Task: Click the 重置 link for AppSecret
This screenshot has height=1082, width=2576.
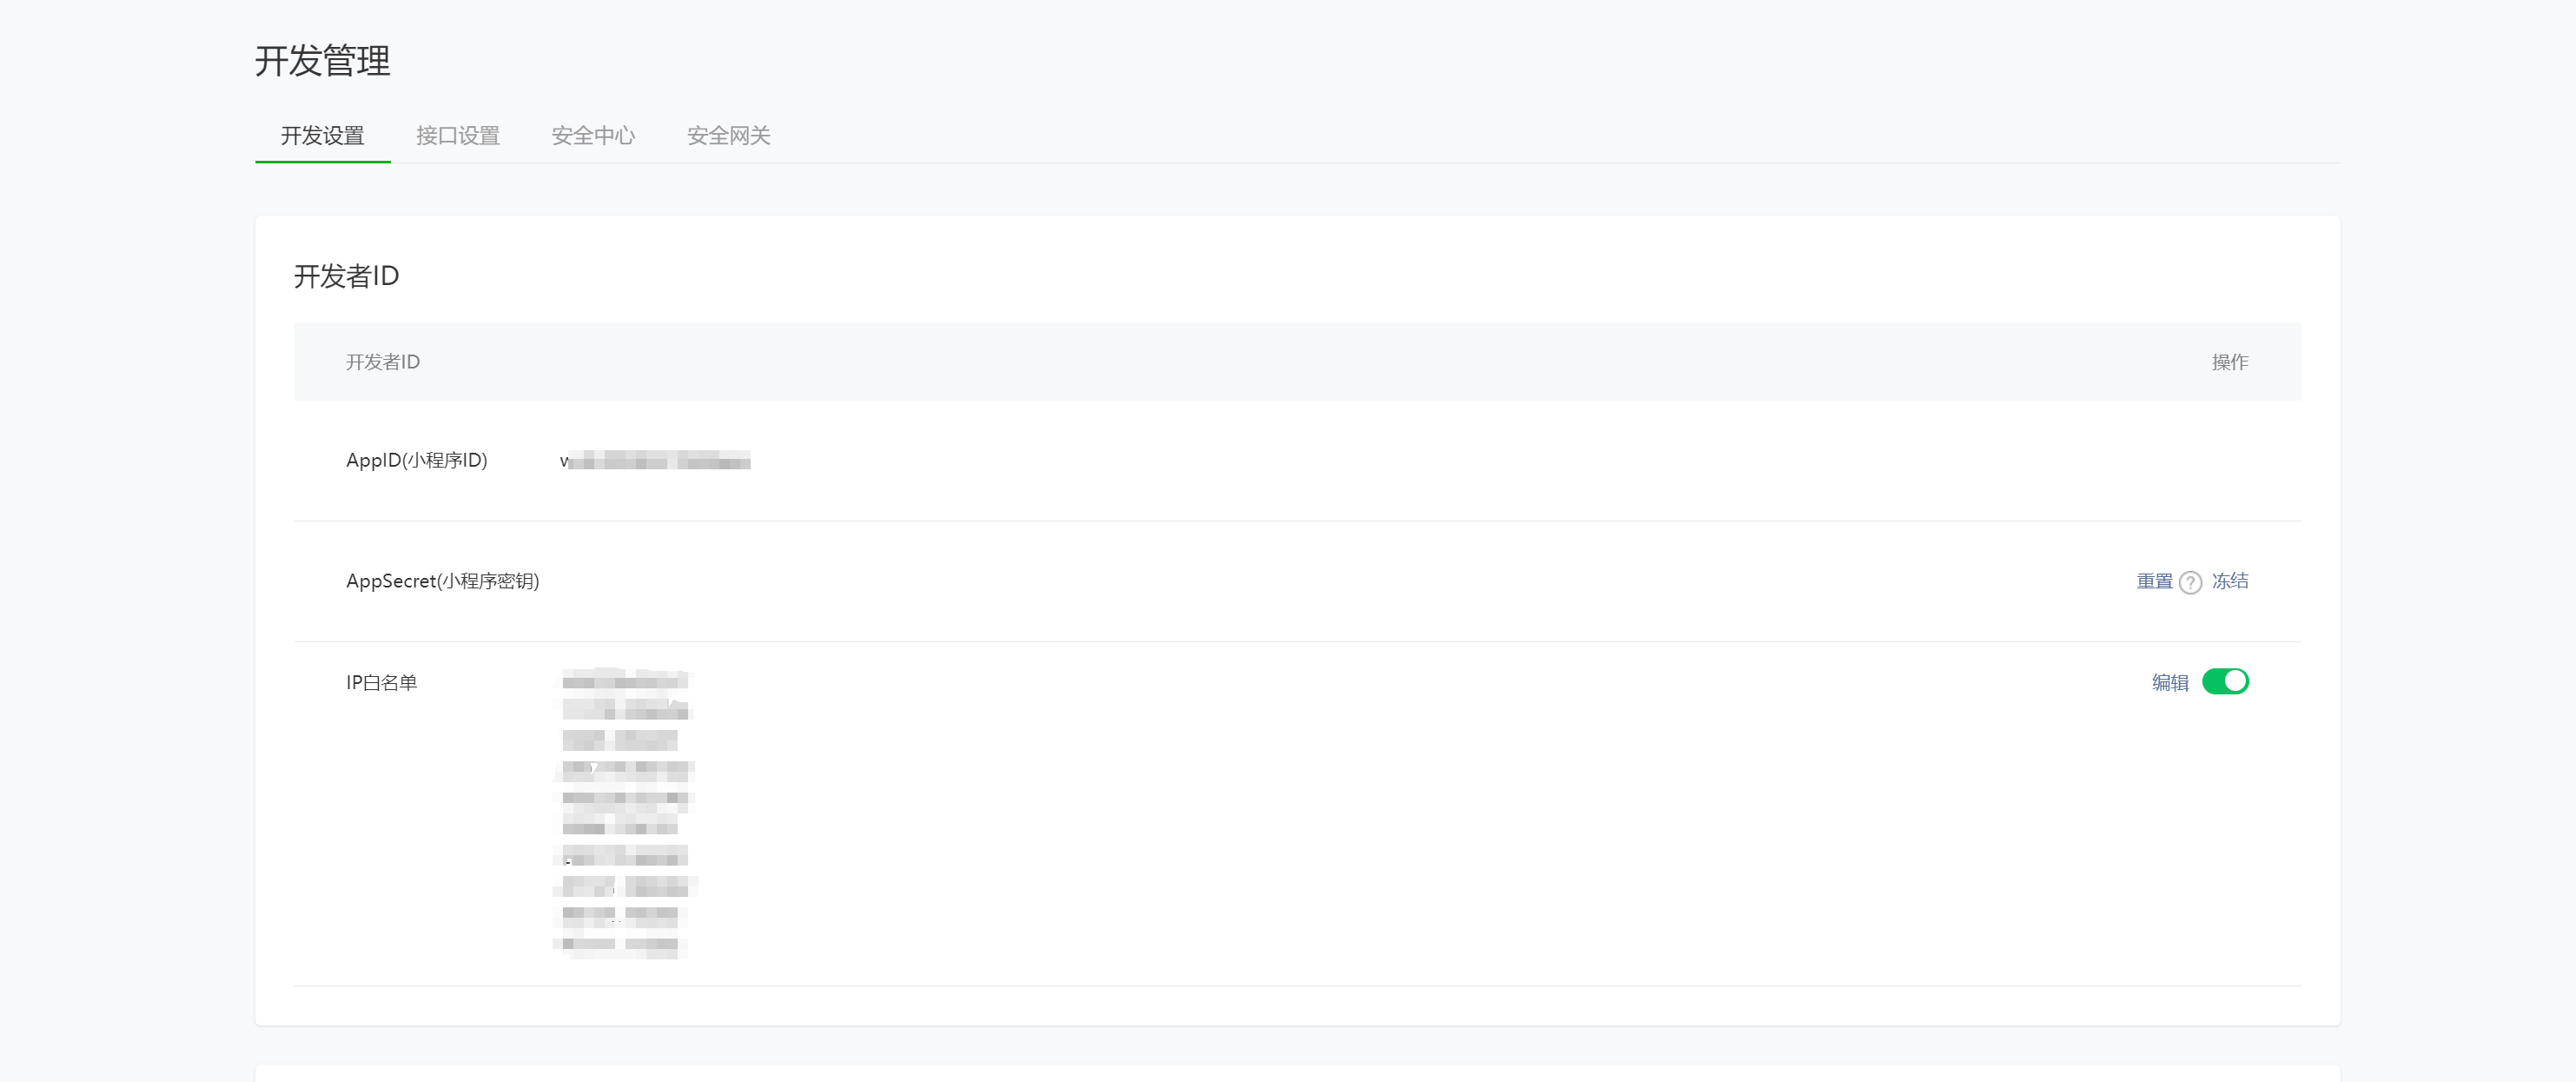Action: click(2154, 582)
